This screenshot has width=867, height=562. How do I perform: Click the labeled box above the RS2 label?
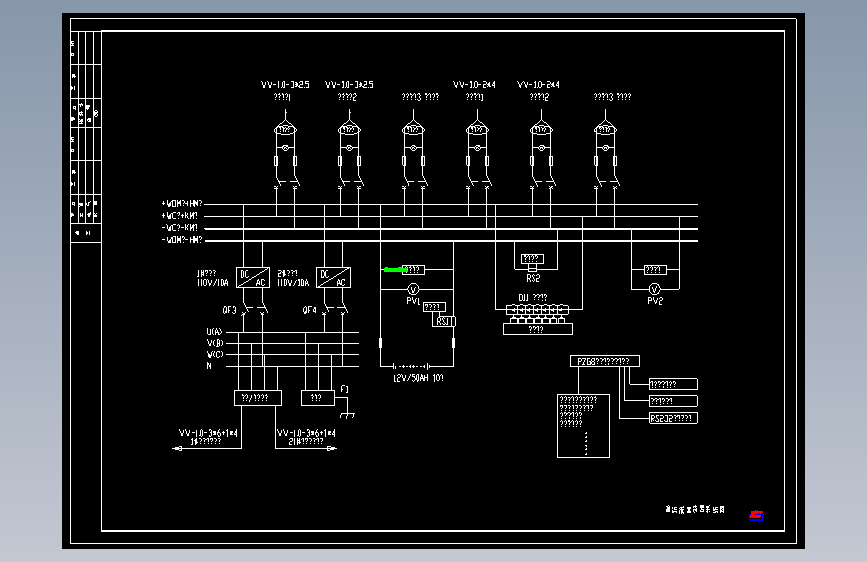(532, 259)
